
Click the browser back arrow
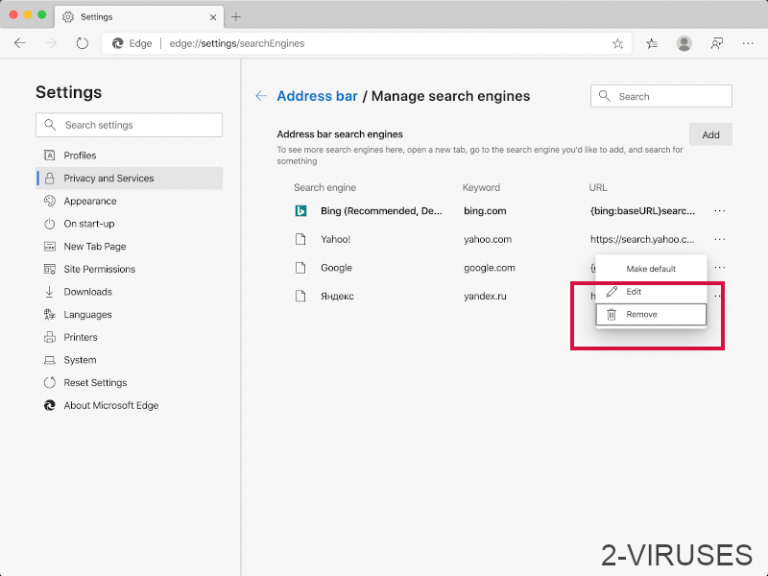pyautogui.click(x=20, y=43)
